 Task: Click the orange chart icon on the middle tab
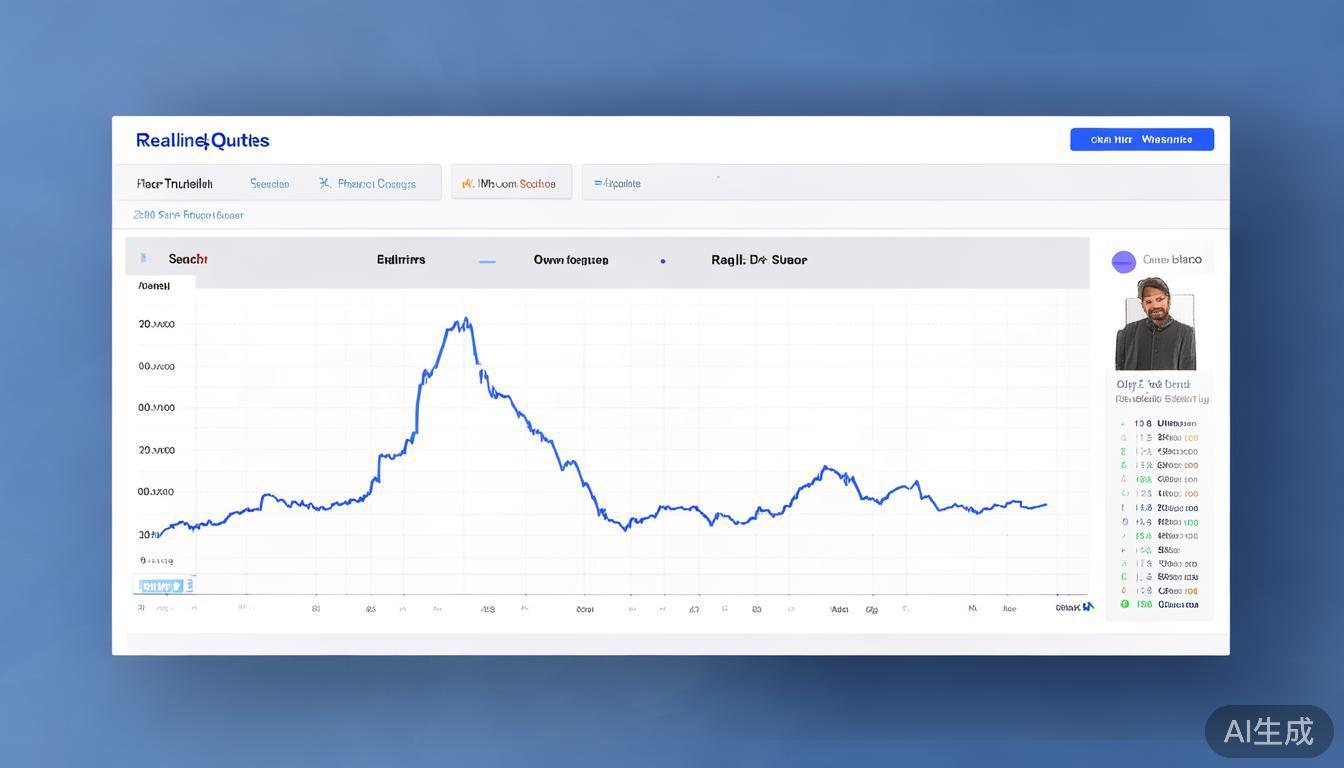[466, 184]
